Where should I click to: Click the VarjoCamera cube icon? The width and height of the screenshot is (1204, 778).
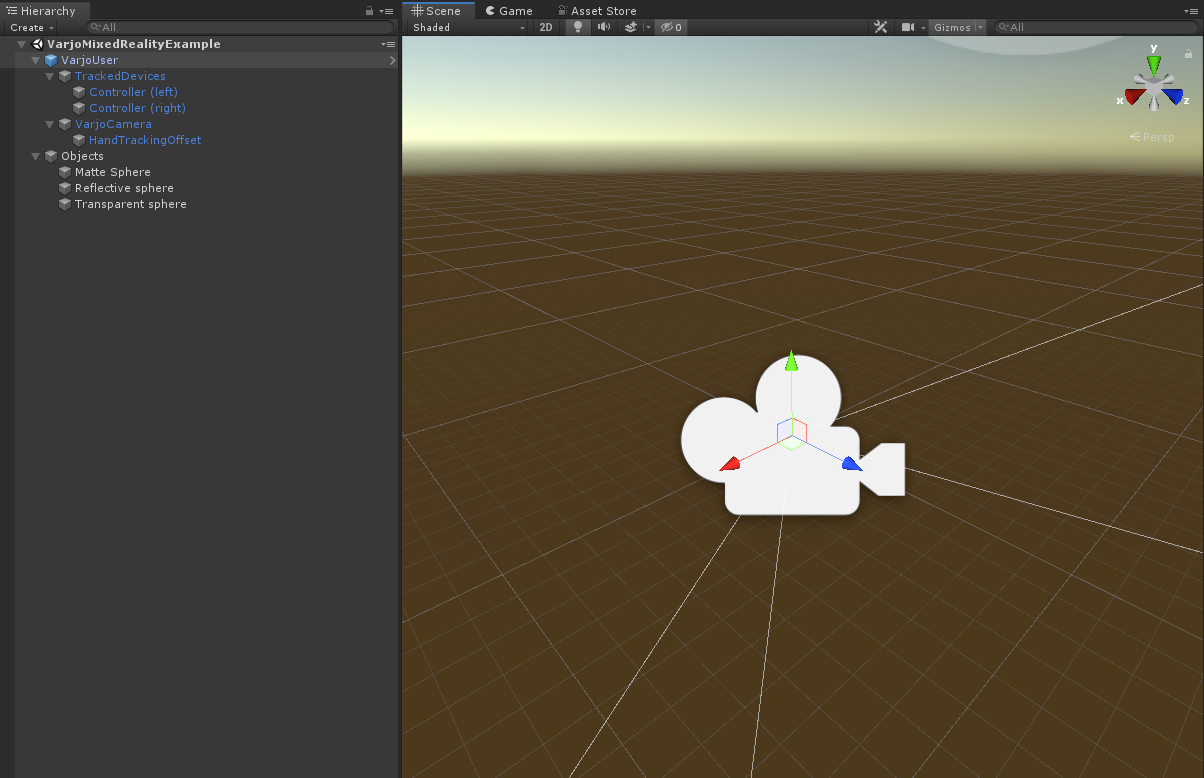point(65,124)
